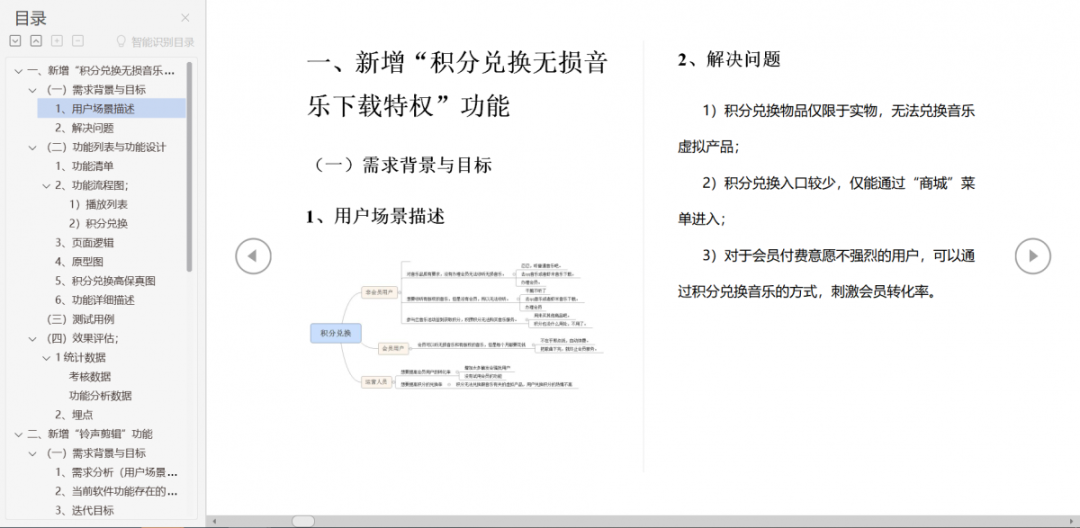The image size is (1080, 528).
Task: Click the page heading 2、解决问题
Action: [729, 60]
